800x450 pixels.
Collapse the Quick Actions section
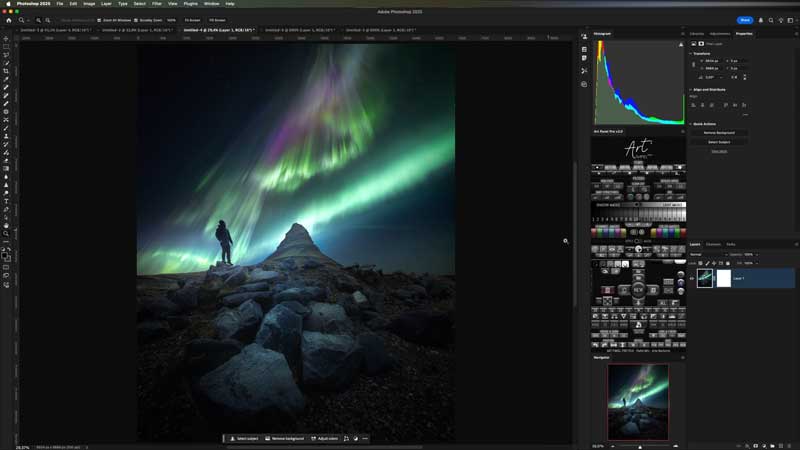click(x=691, y=124)
